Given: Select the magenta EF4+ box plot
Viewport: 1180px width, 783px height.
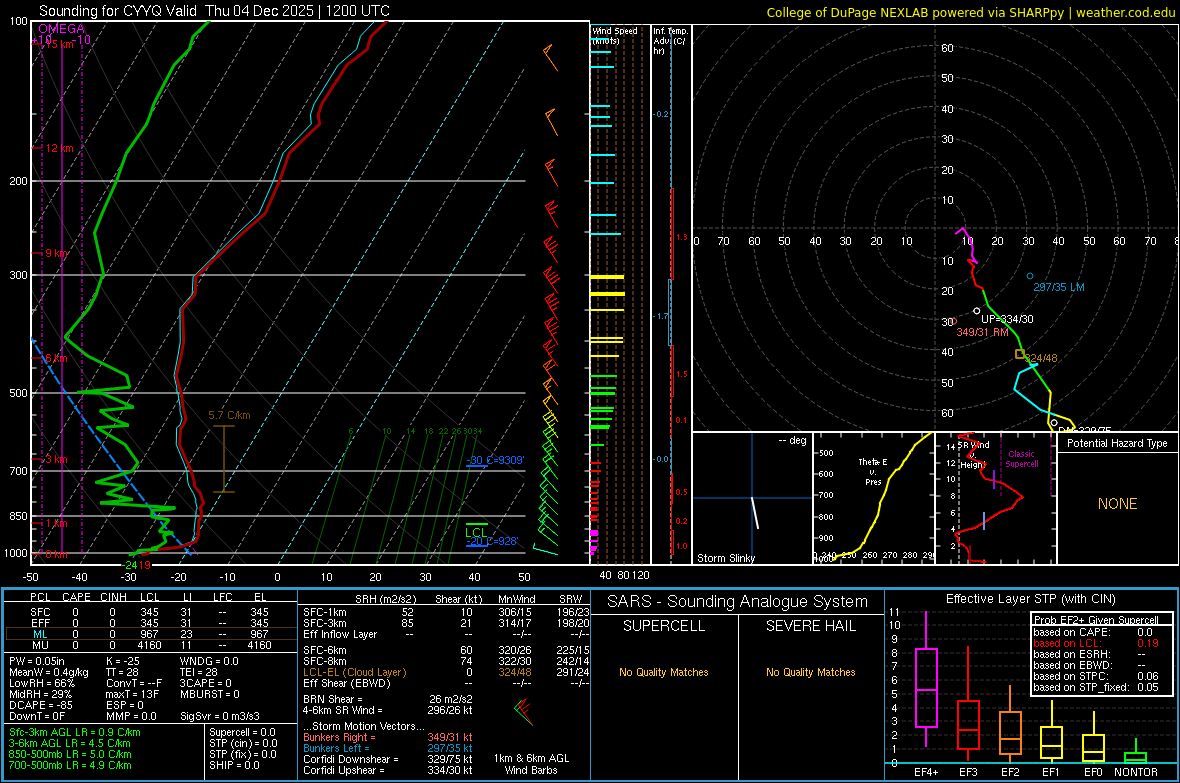Looking at the screenshot, I should pyautogui.click(x=926, y=679).
